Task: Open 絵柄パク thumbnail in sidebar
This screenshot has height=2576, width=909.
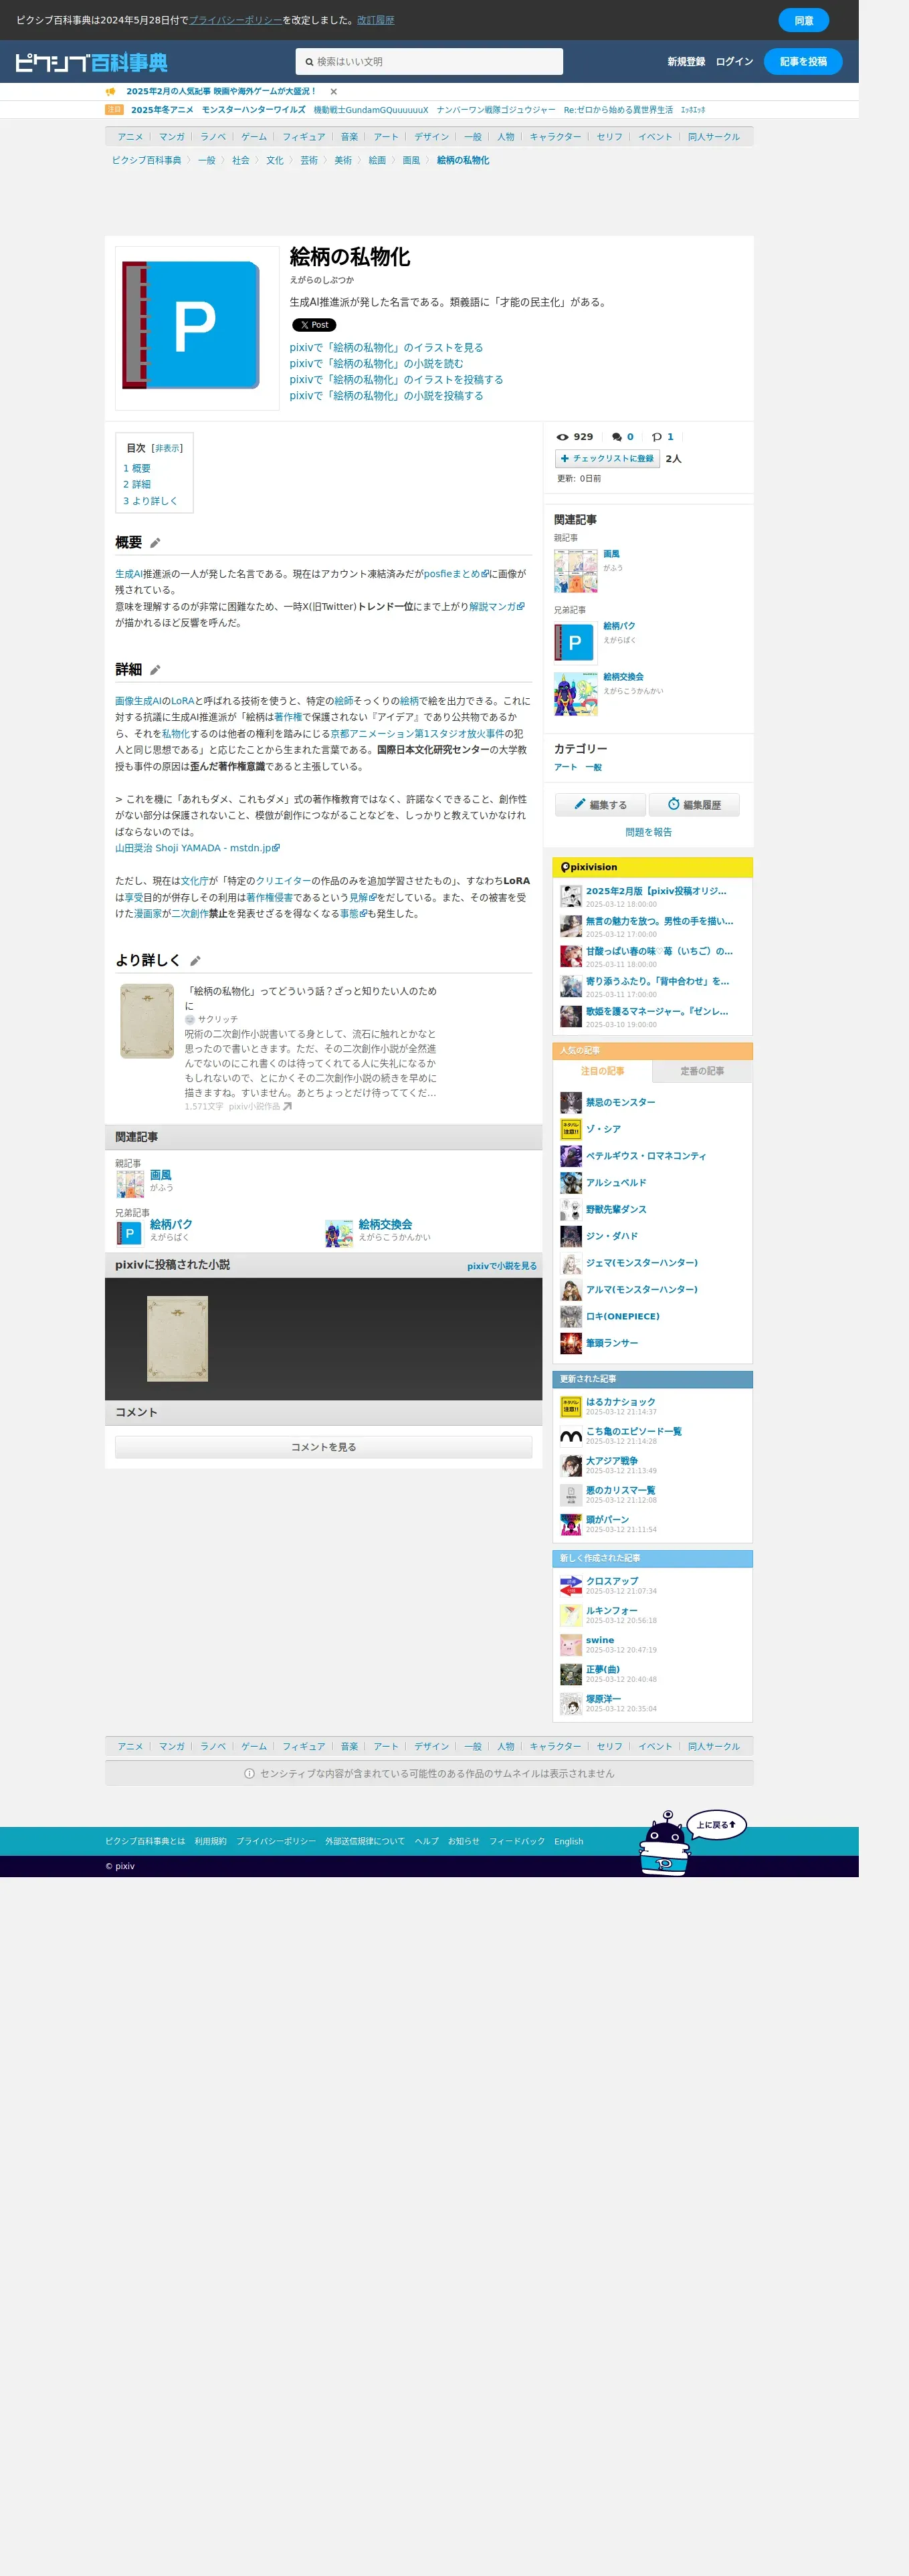Action: point(576,643)
